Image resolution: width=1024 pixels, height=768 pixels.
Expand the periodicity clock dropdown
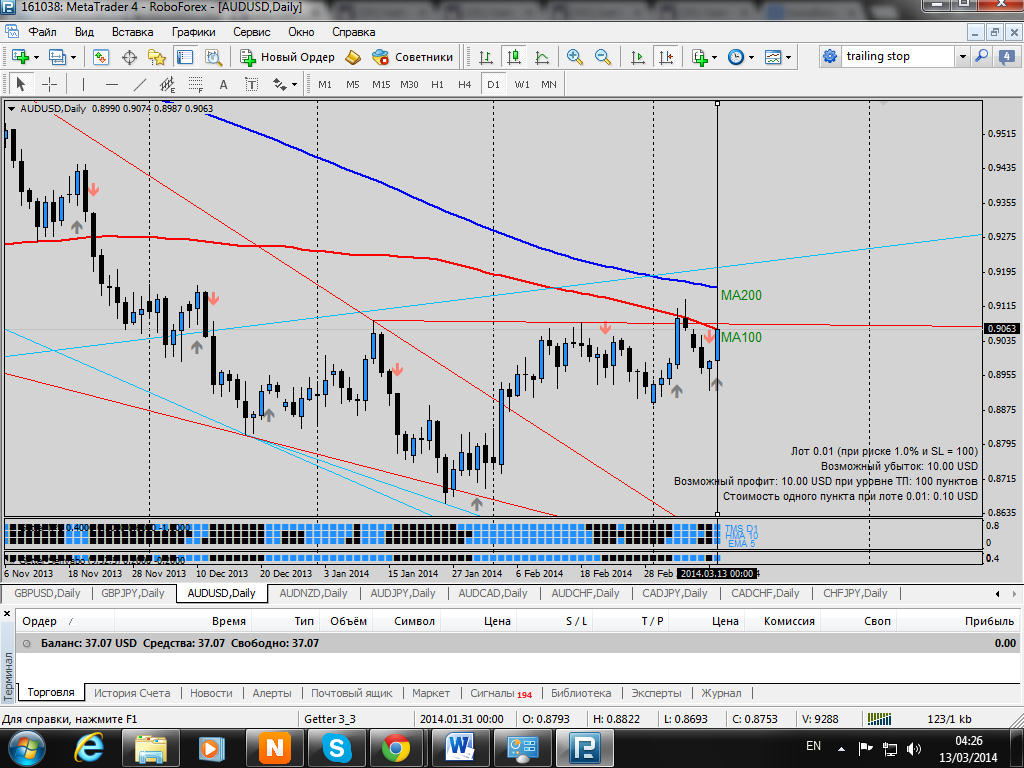(751, 57)
